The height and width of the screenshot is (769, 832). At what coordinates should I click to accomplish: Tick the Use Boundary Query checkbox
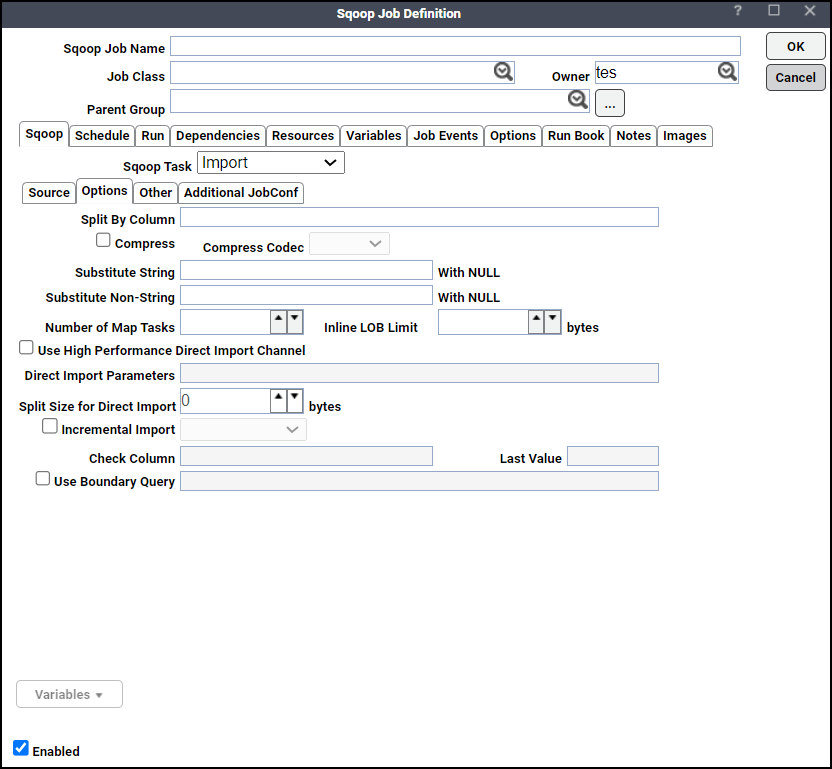[42, 478]
